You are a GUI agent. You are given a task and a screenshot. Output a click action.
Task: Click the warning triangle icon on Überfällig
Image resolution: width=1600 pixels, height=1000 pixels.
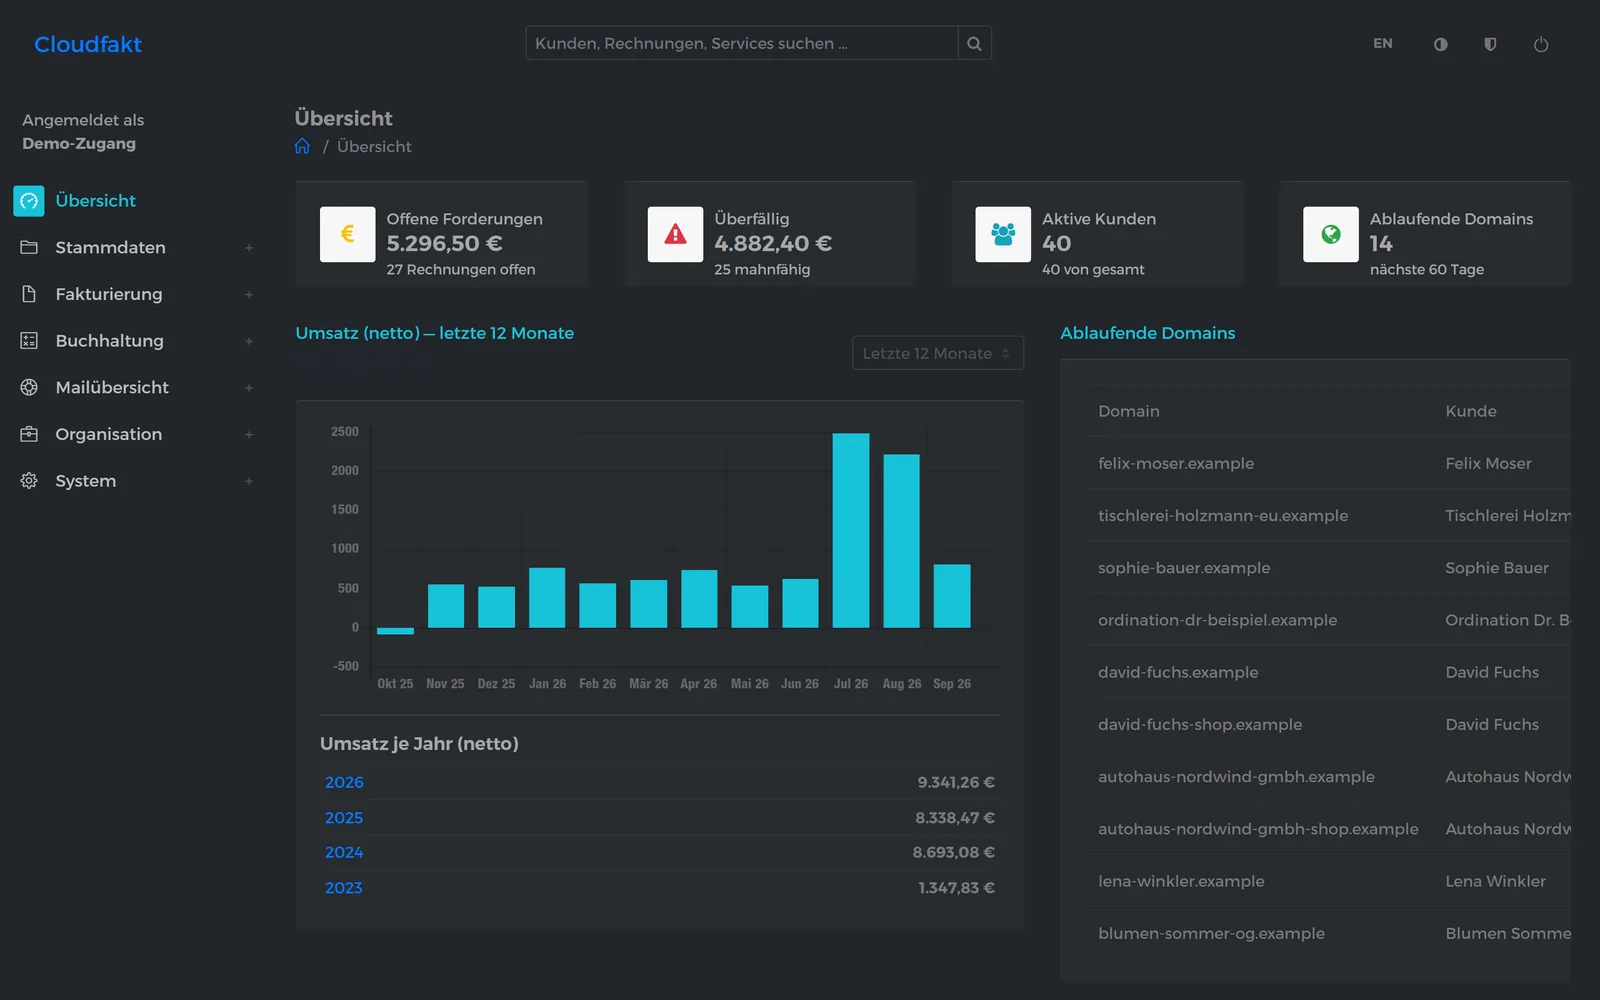tap(675, 234)
